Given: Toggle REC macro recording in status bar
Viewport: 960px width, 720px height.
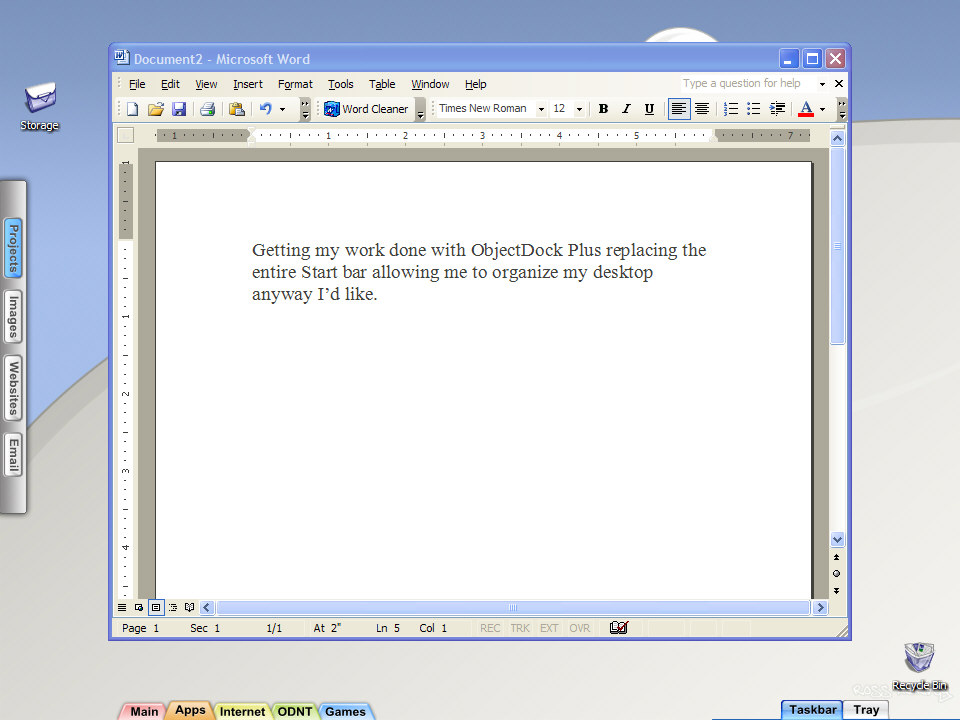Looking at the screenshot, I should coord(490,628).
